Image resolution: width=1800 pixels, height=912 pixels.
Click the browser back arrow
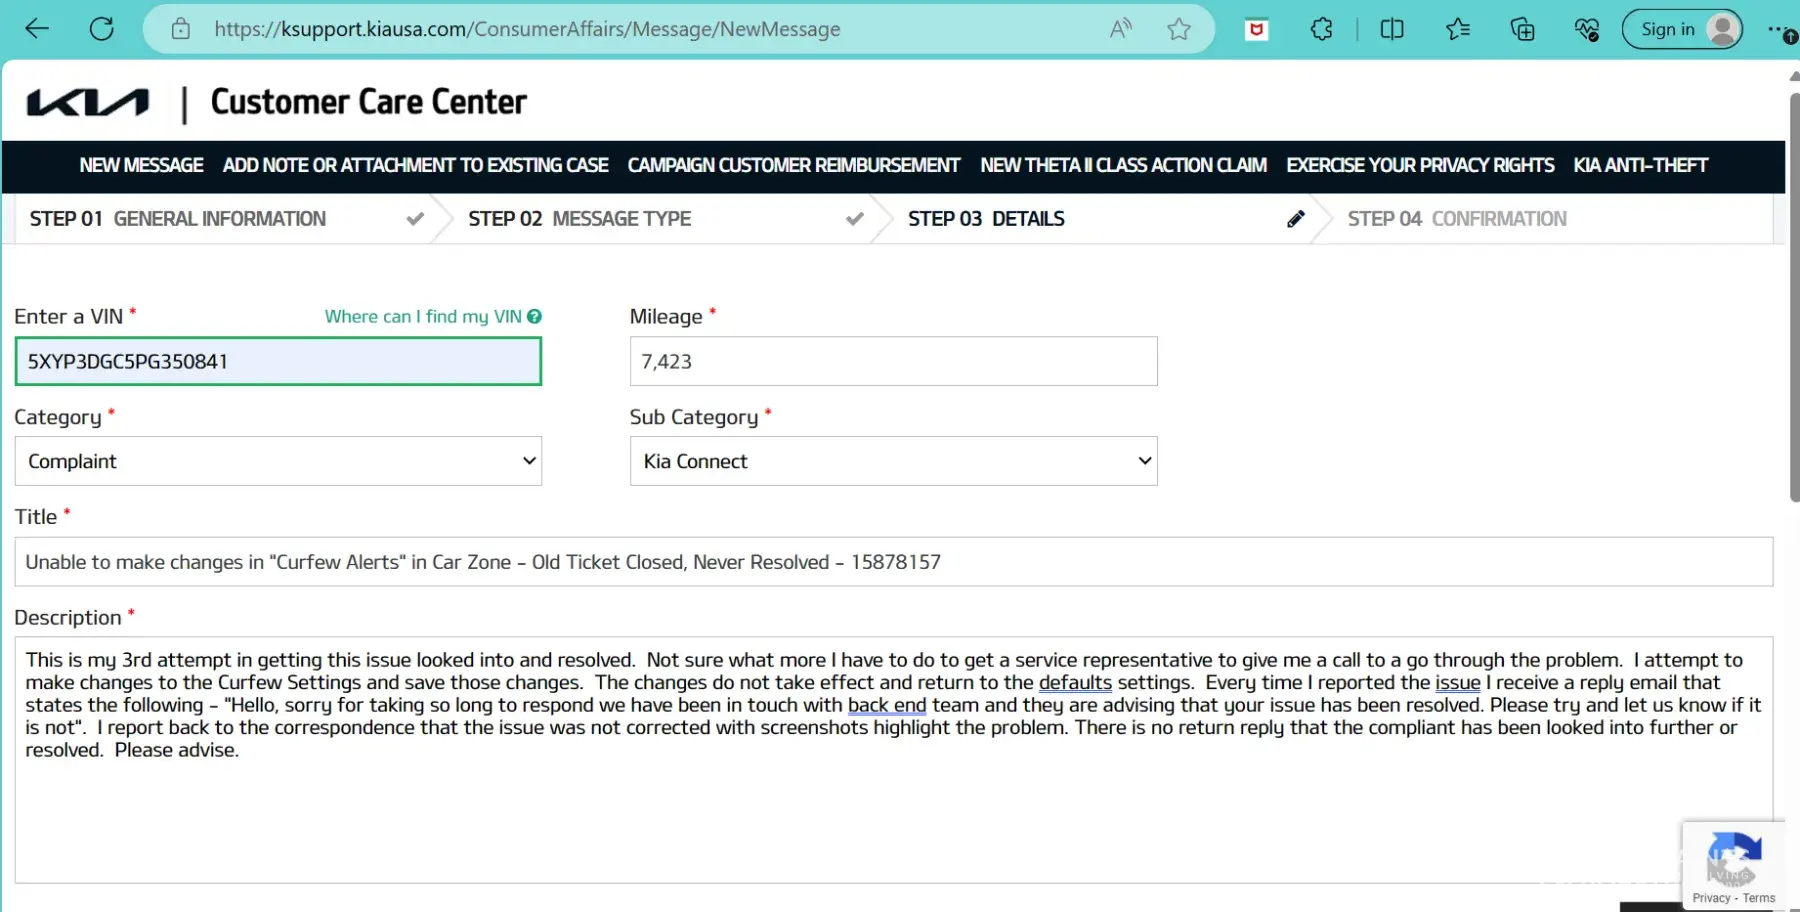pos(37,29)
